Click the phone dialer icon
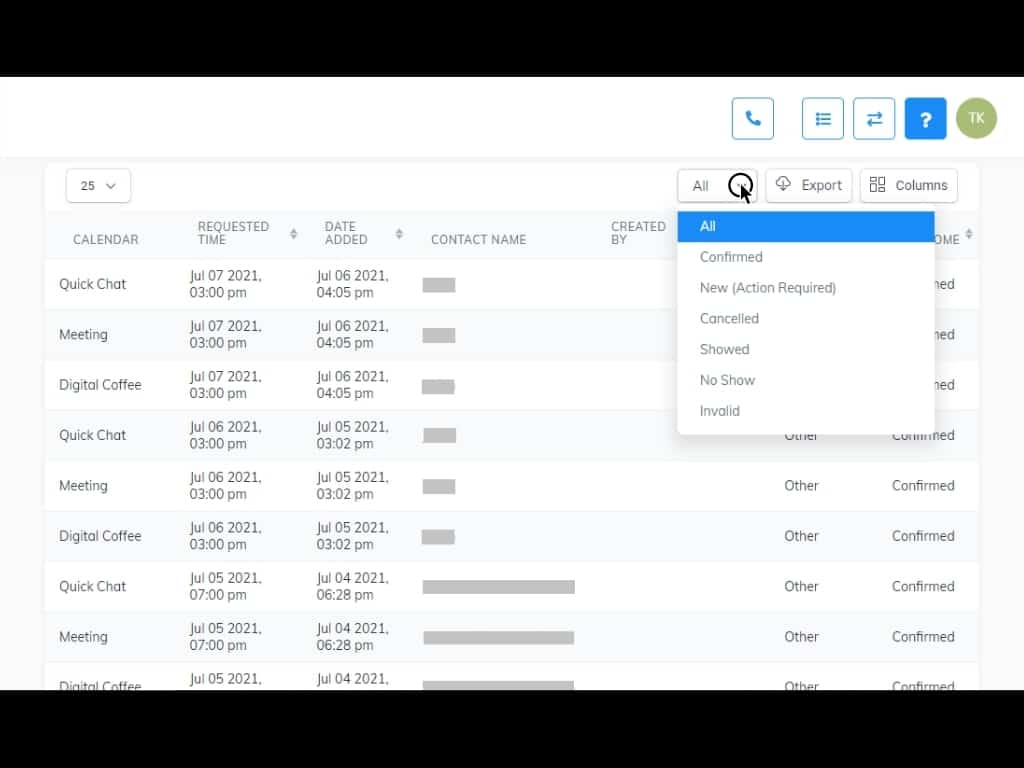1024x768 pixels. [752, 119]
